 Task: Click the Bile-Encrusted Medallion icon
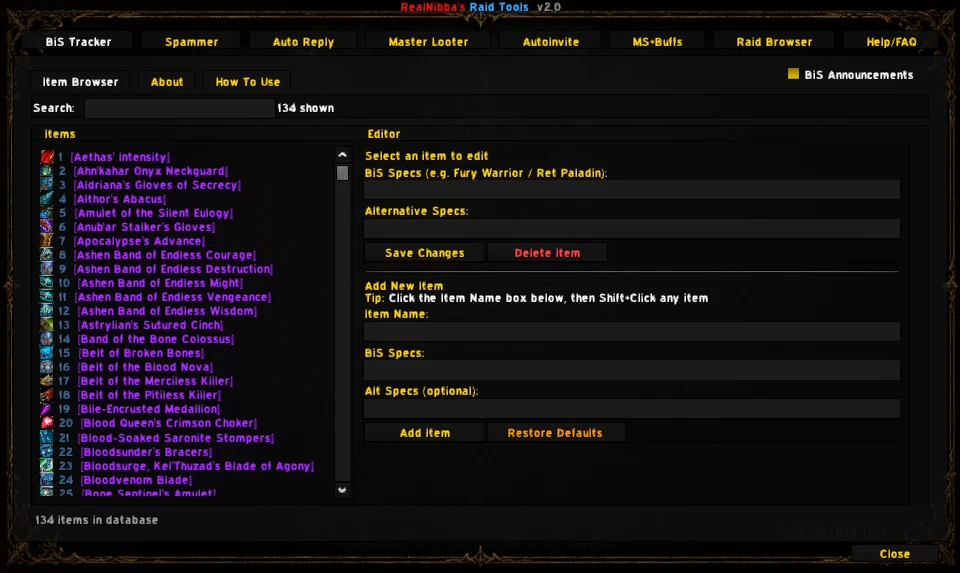coord(47,409)
